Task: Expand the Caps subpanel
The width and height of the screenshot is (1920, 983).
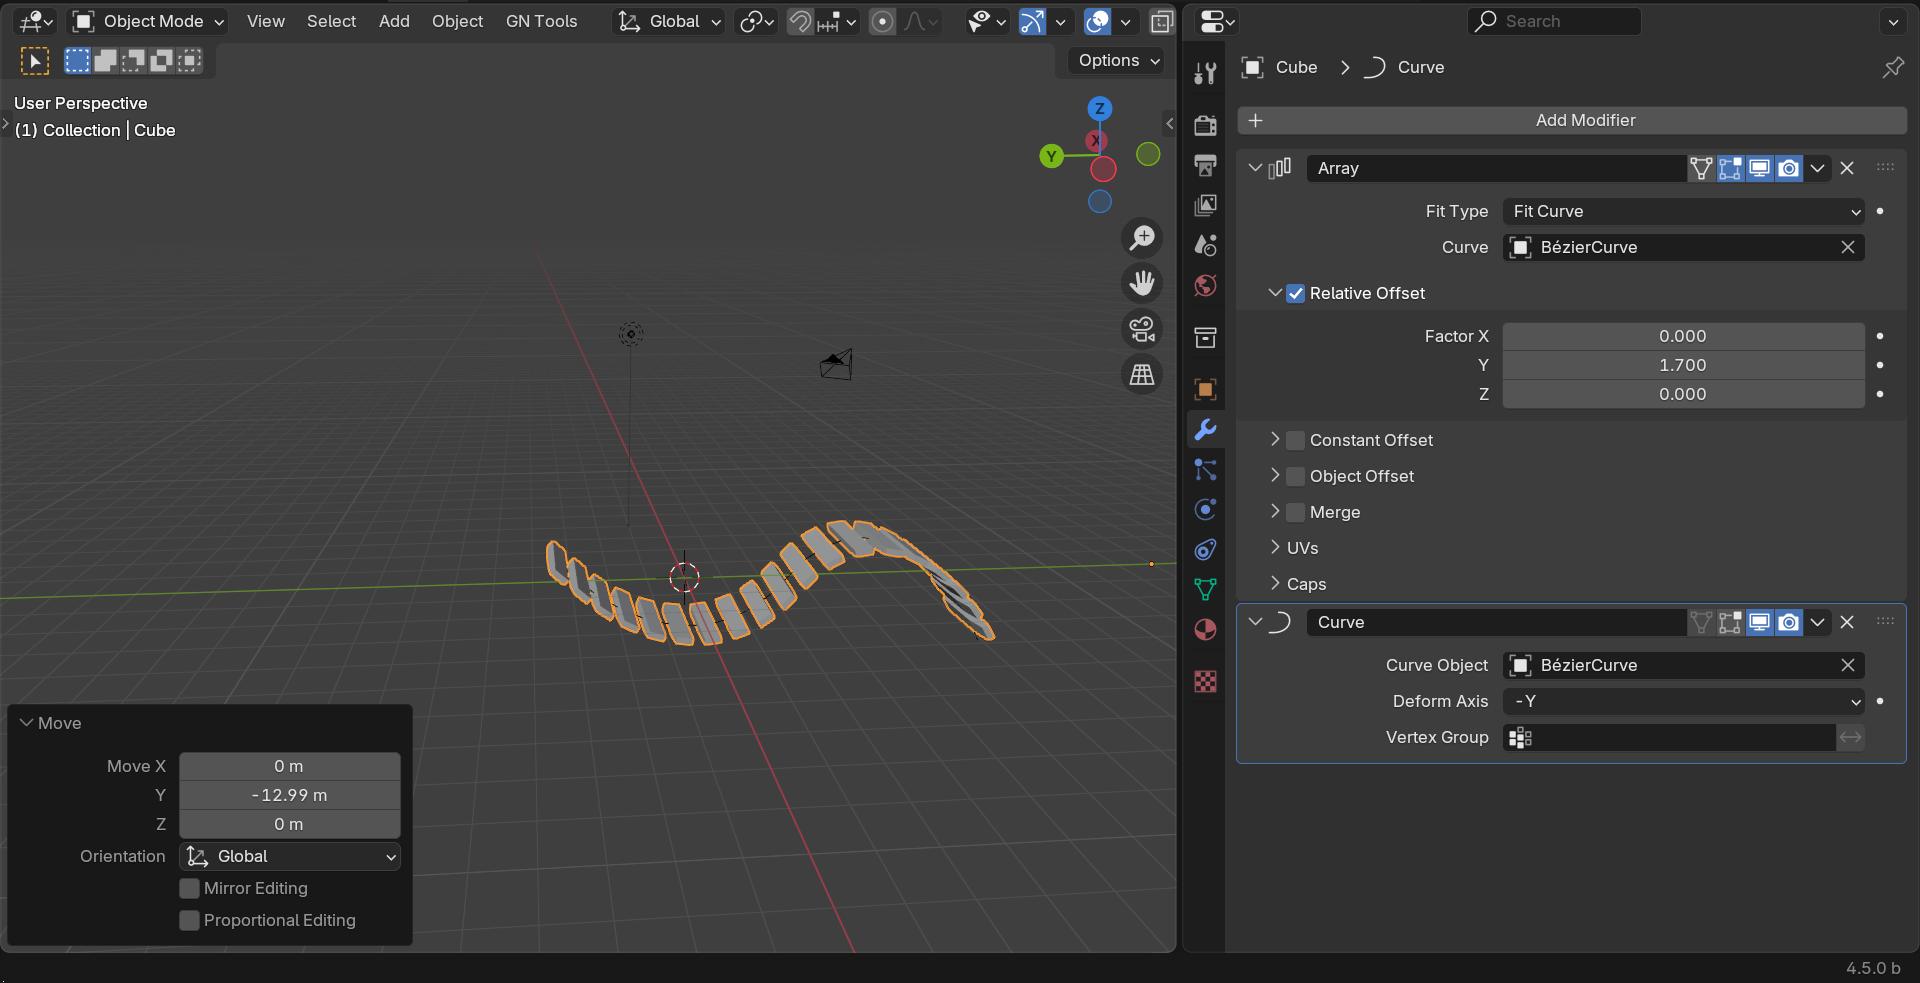Action: [x=1275, y=583]
